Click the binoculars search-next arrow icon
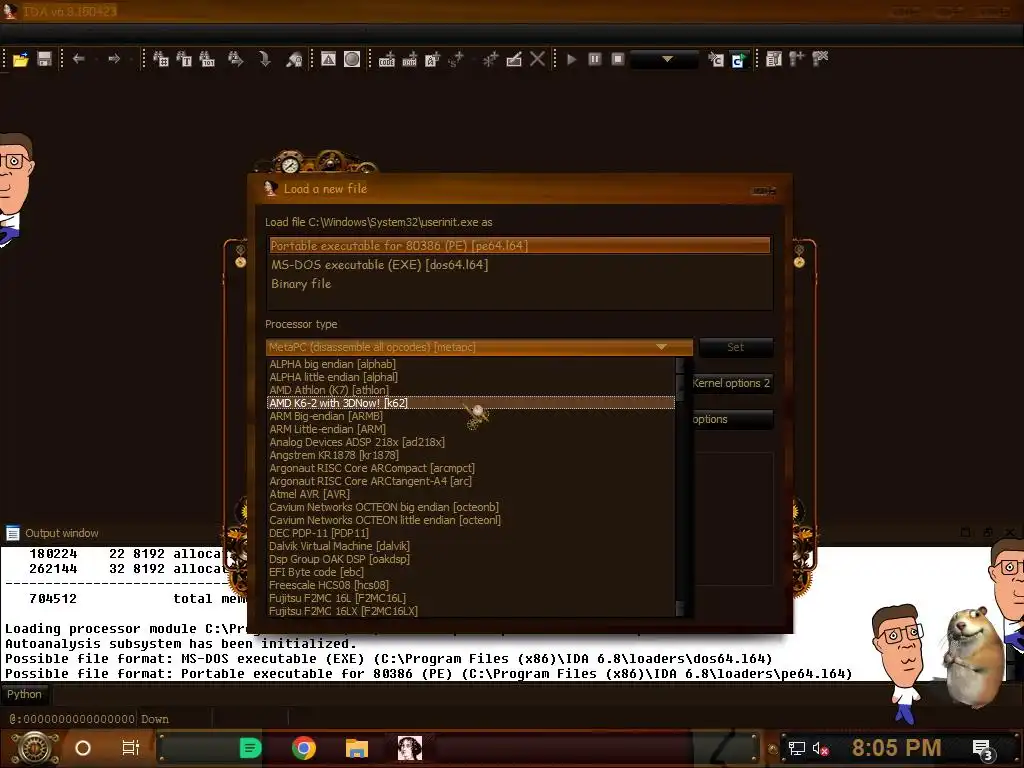This screenshot has height=768, width=1024. [x=236, y=59]
